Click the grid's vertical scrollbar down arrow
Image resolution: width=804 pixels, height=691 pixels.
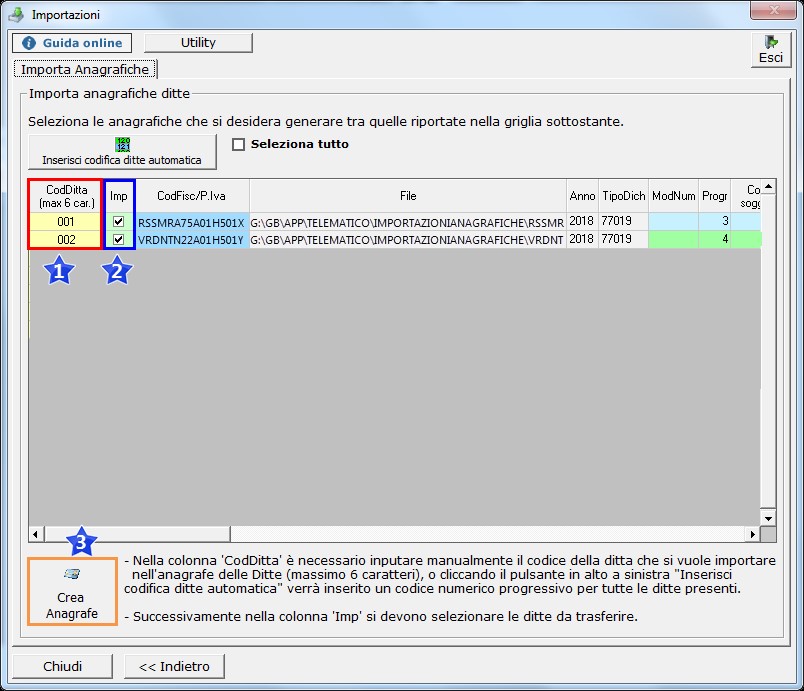point(768,518)
